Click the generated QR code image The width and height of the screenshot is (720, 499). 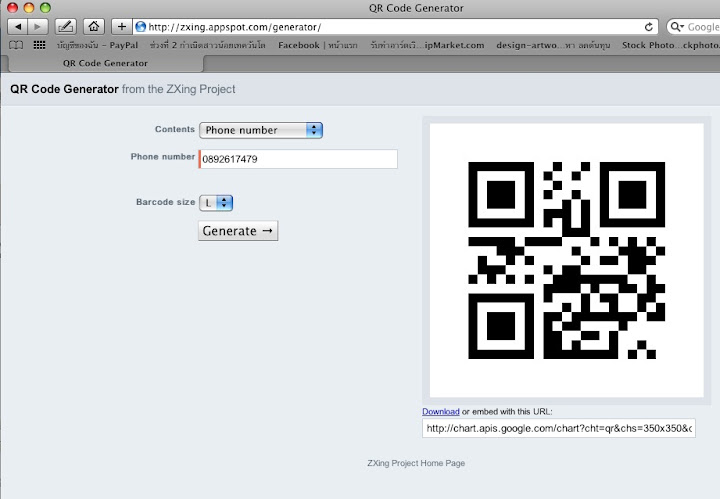[566, 260]
